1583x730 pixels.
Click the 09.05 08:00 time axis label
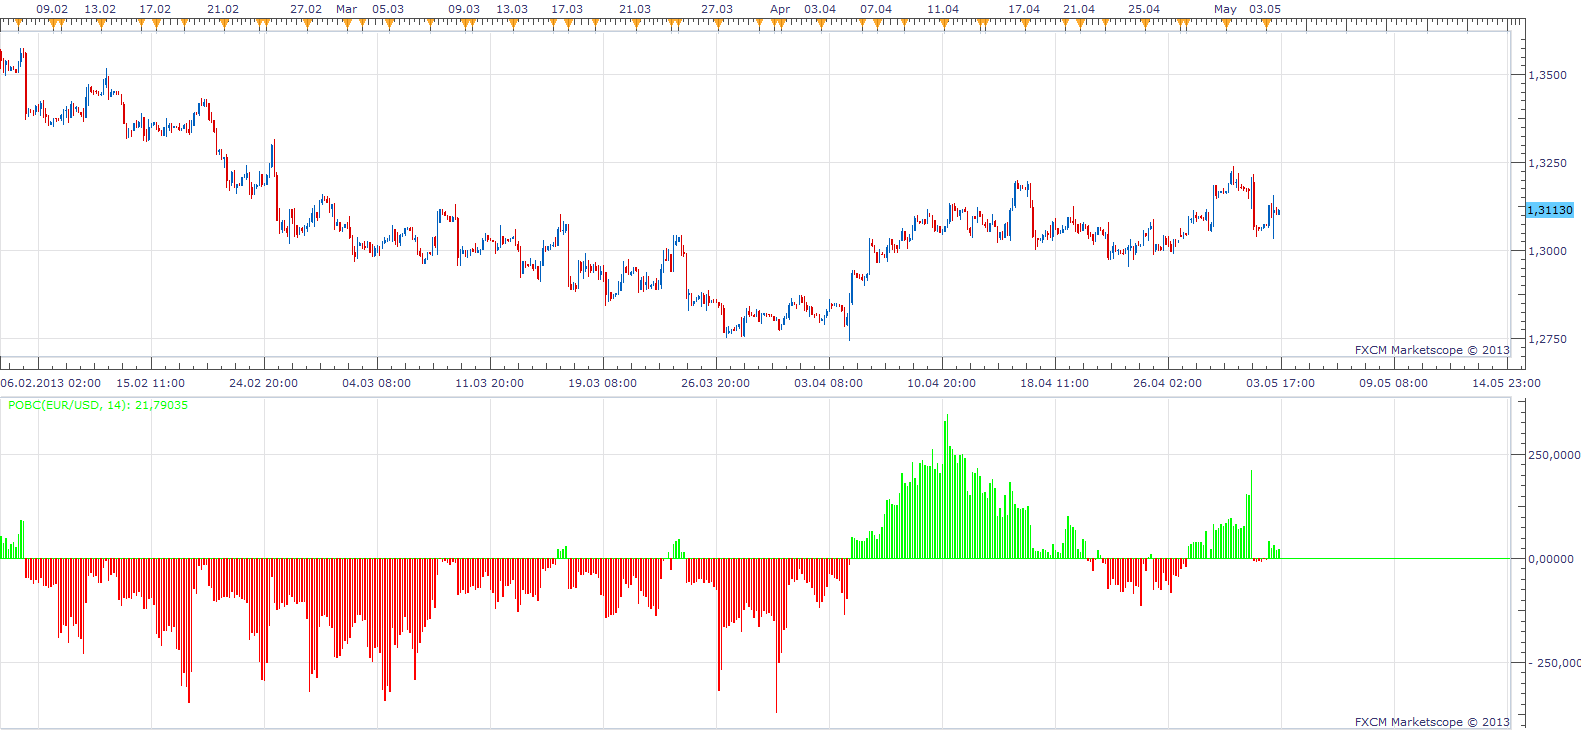(x=1394, y=383)
